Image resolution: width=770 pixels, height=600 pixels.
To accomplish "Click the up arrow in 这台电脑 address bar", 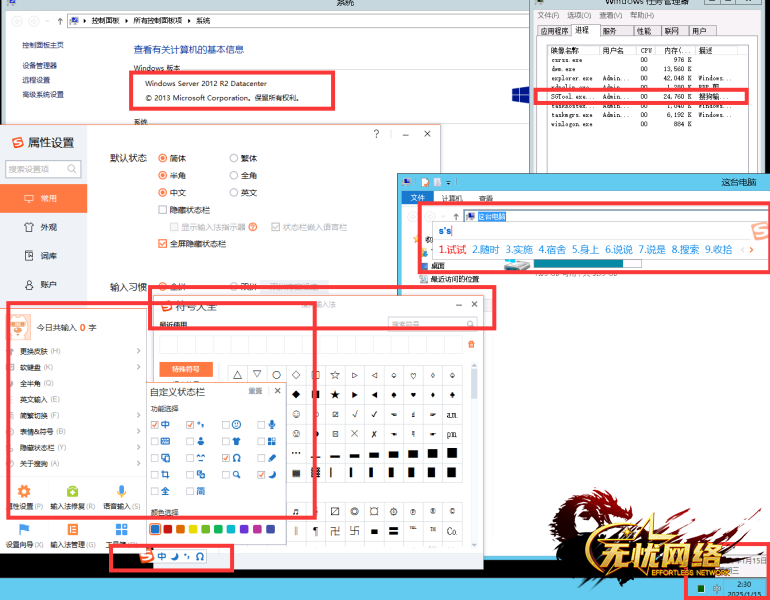I will [x=456, y=217].
